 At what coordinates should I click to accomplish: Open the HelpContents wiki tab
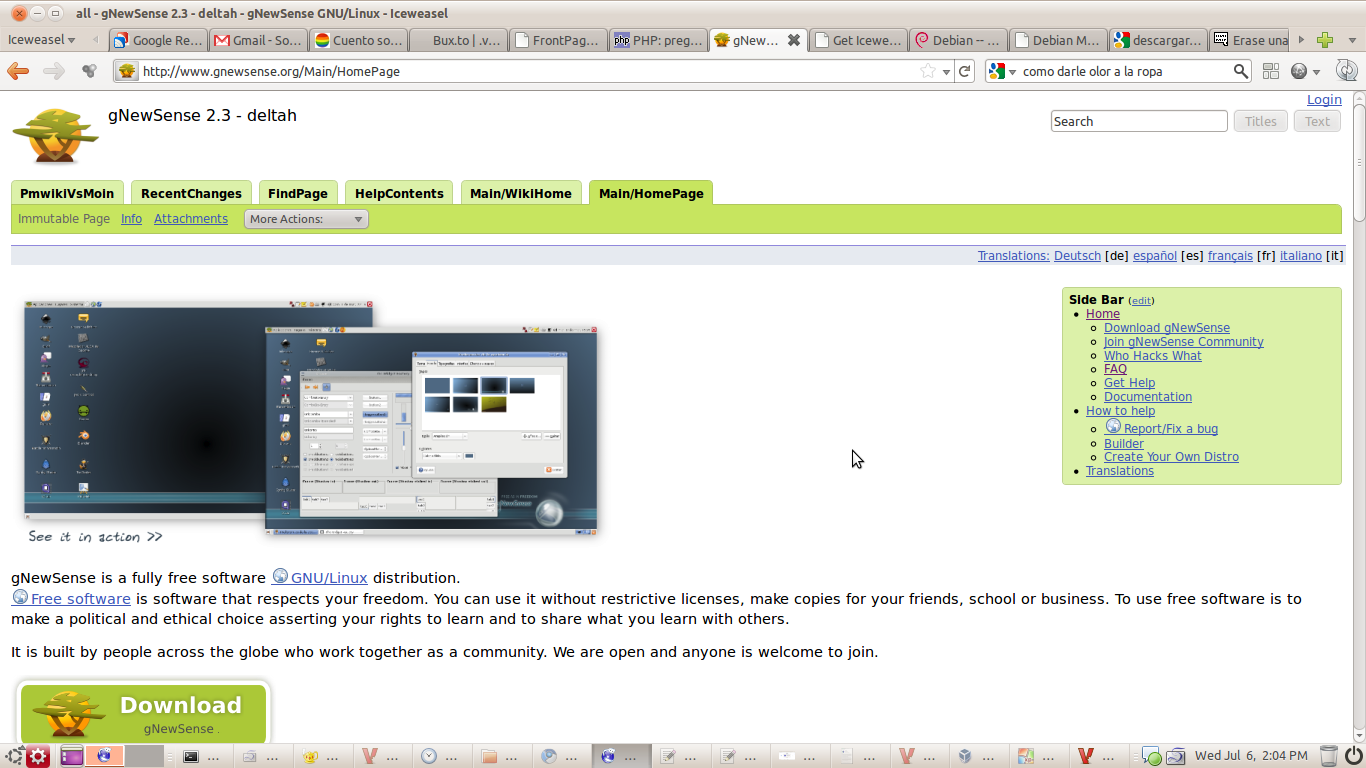click(399, 193)
